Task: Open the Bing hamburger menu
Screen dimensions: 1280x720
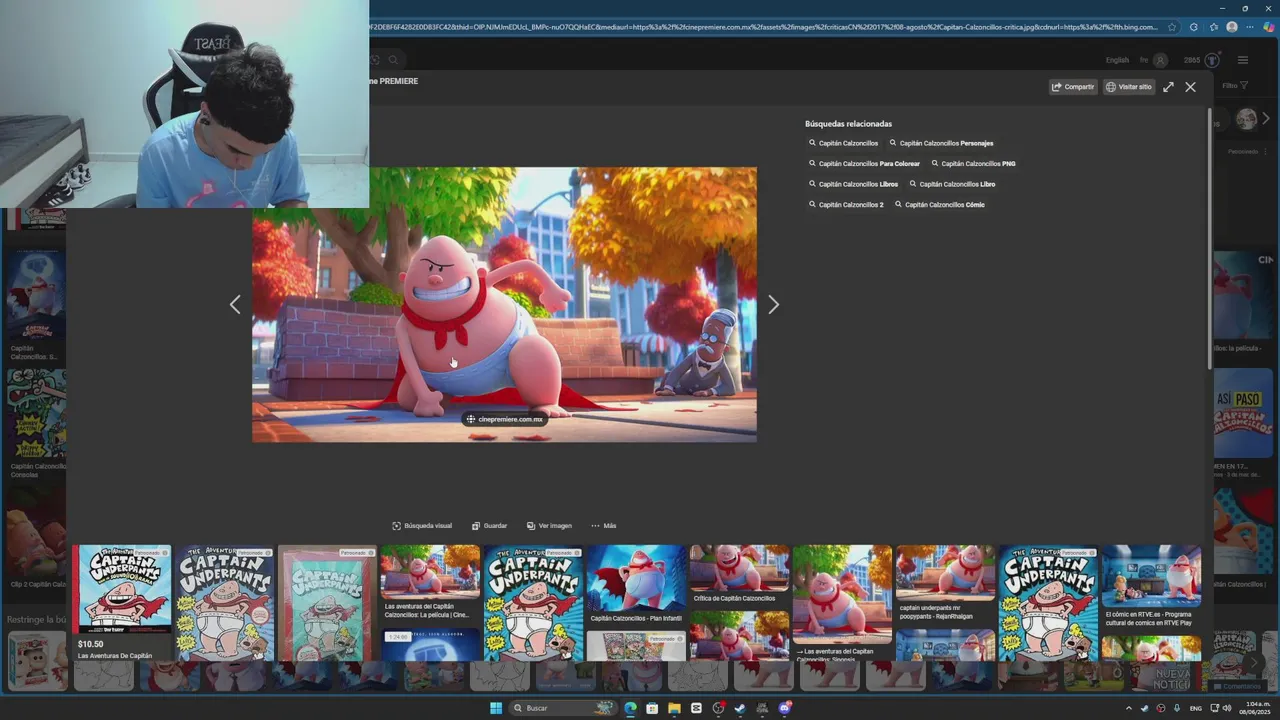Action: coord(1243,60)
